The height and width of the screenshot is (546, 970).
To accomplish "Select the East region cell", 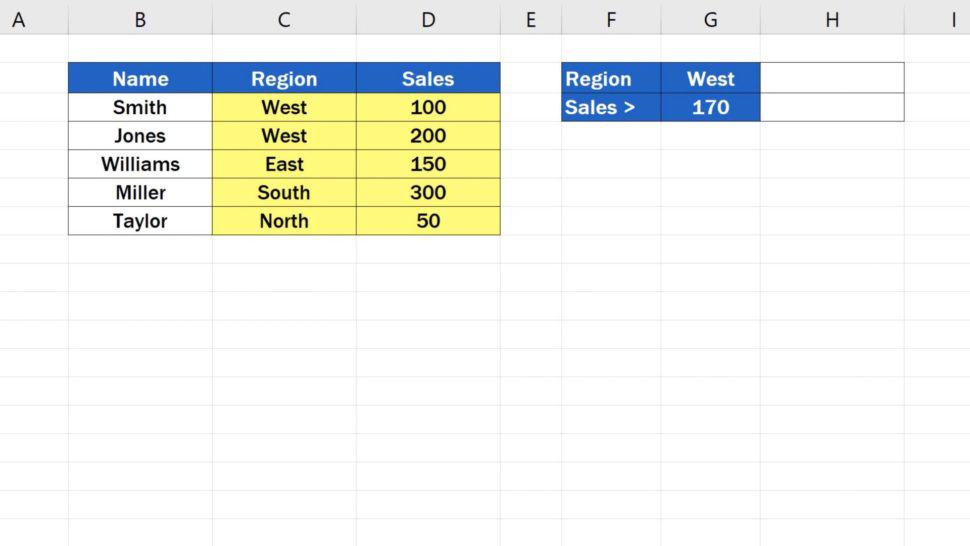I will 284,164.
